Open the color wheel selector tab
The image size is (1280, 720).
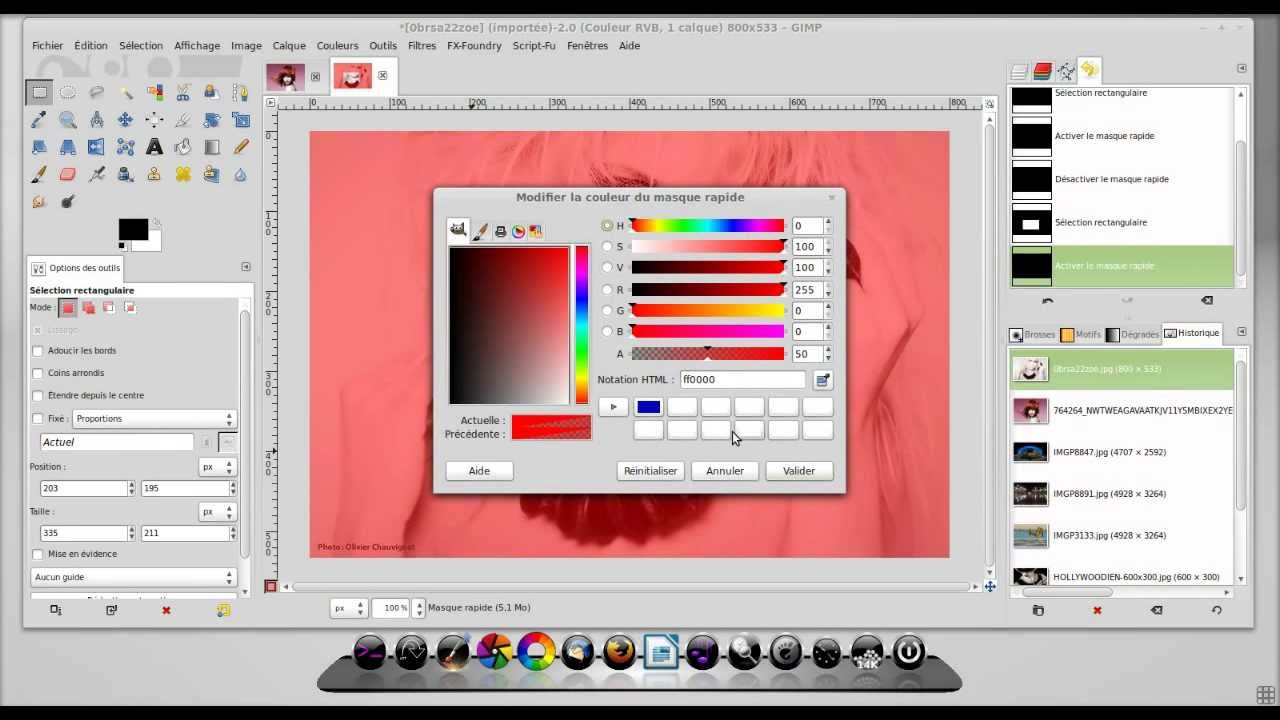coord(518,231)
